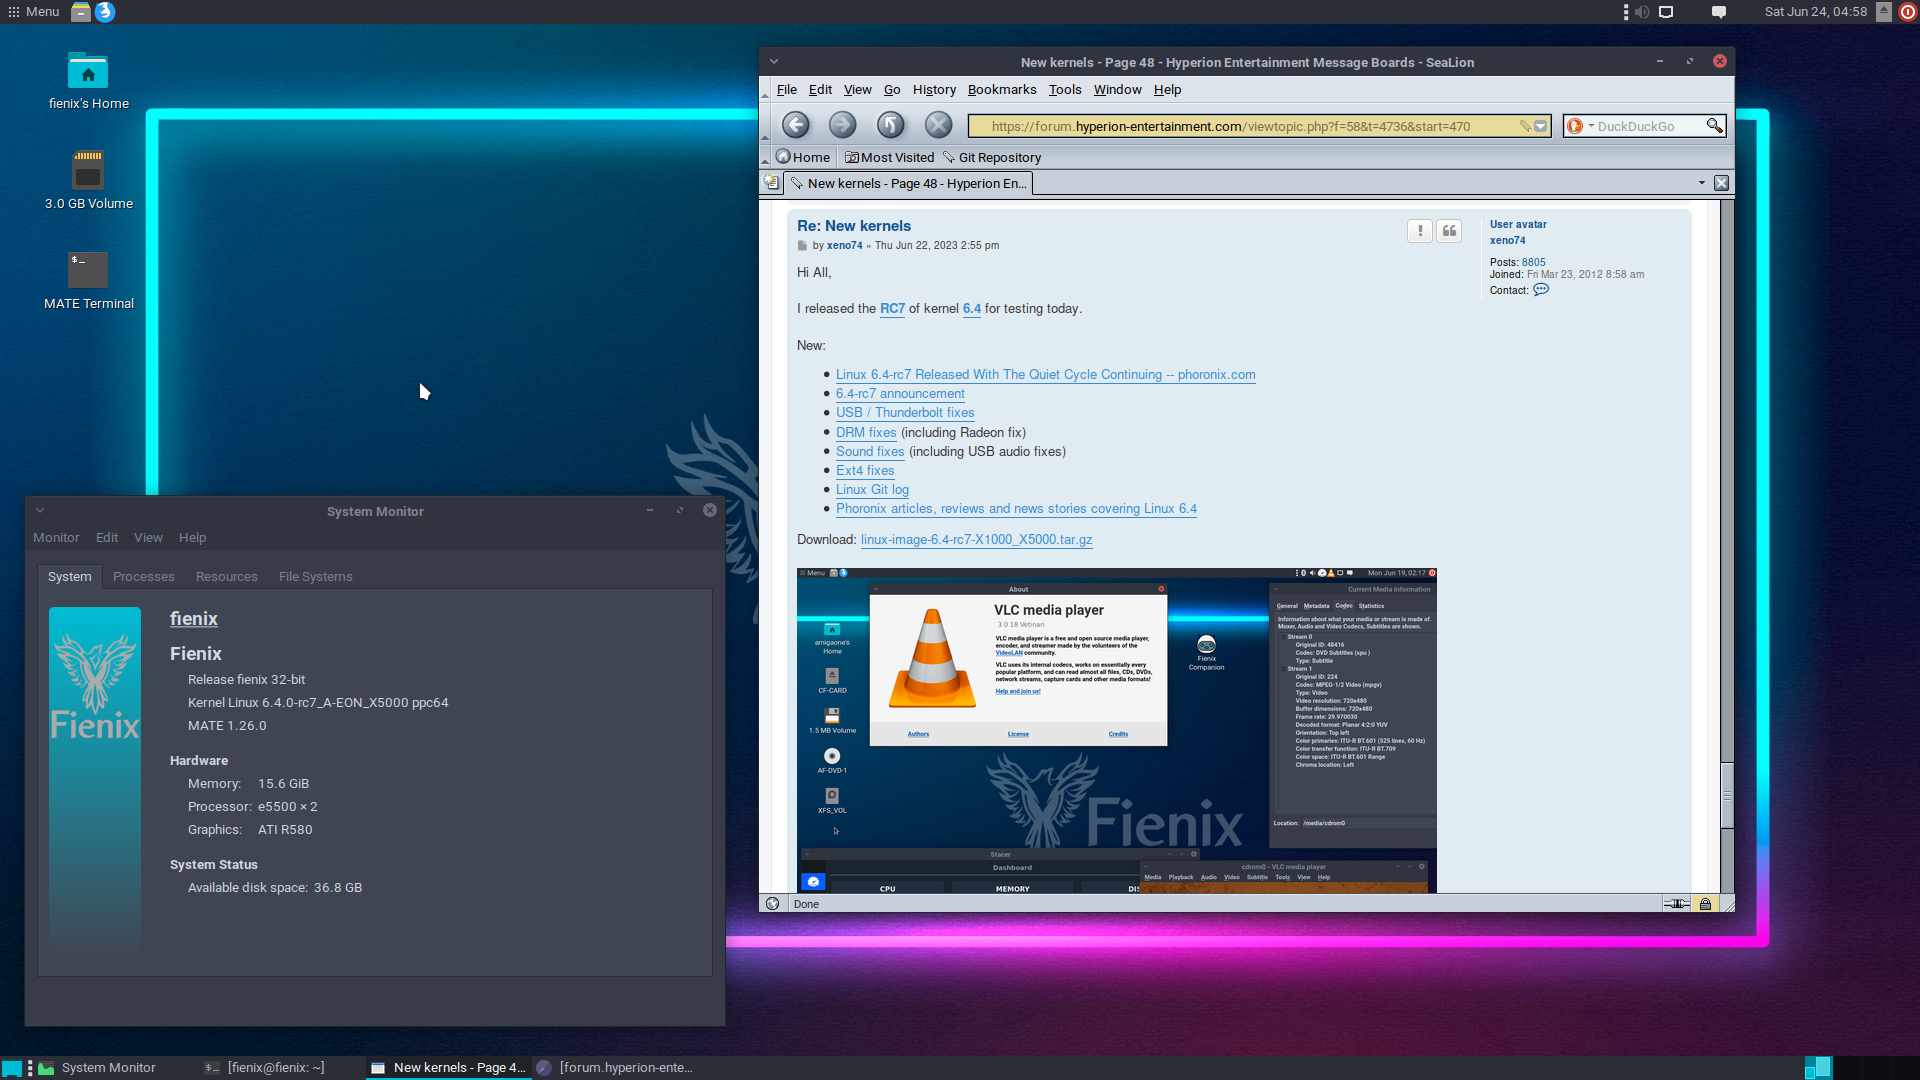Open the browser File menu
Image resolution: width=1920 pixels, height=1080 pixels.
pos(786,90)
